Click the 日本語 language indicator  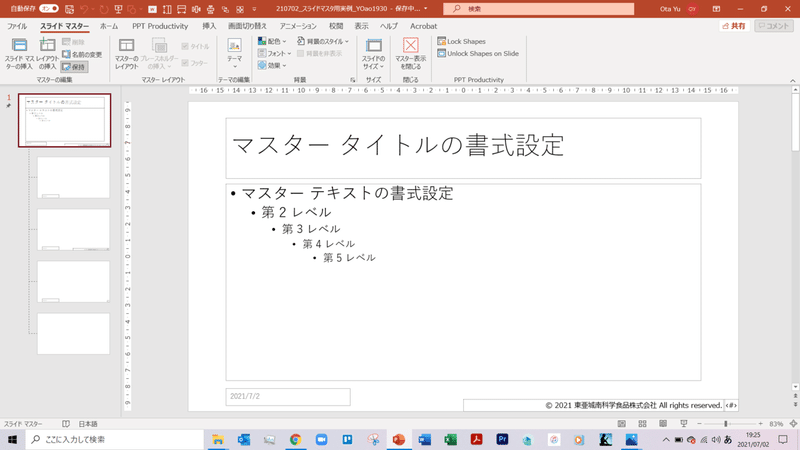point(88,424)
